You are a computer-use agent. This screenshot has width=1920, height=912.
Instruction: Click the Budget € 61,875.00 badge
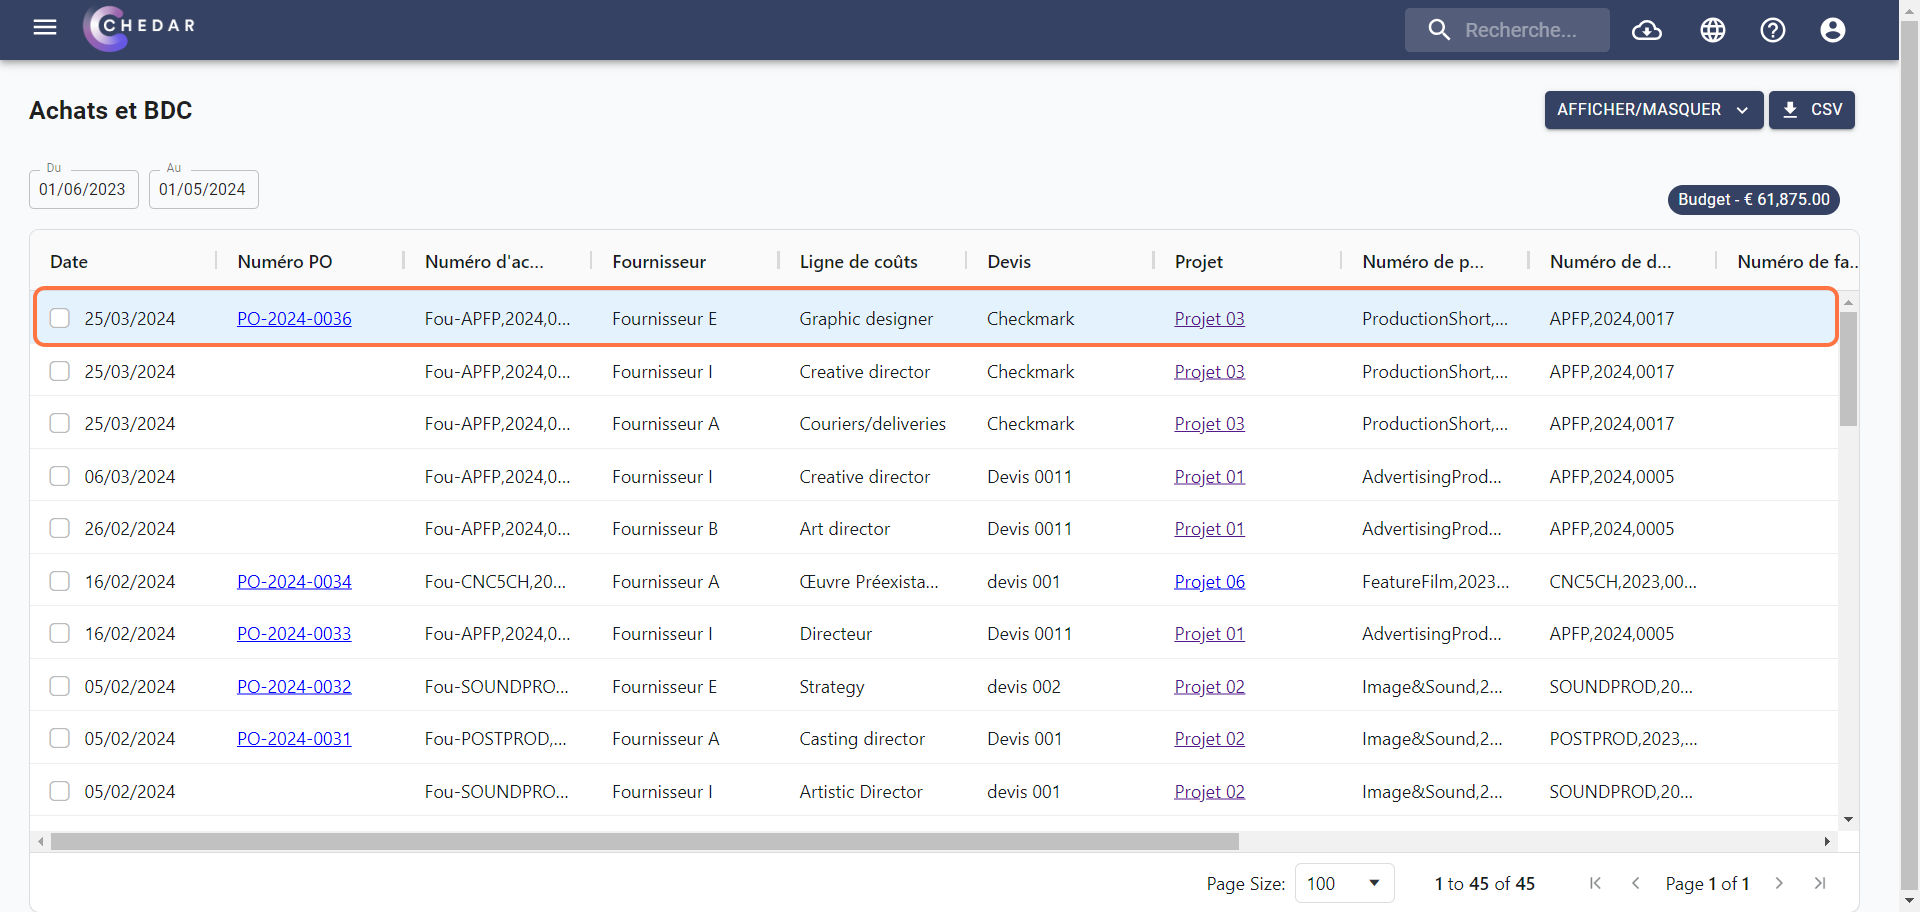(x=1754, y=199)
